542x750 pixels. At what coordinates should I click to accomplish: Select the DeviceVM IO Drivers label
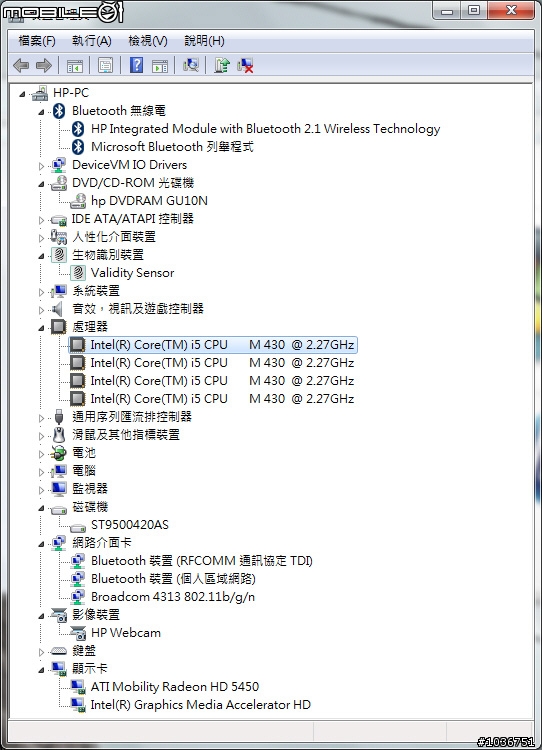[129, 165]
